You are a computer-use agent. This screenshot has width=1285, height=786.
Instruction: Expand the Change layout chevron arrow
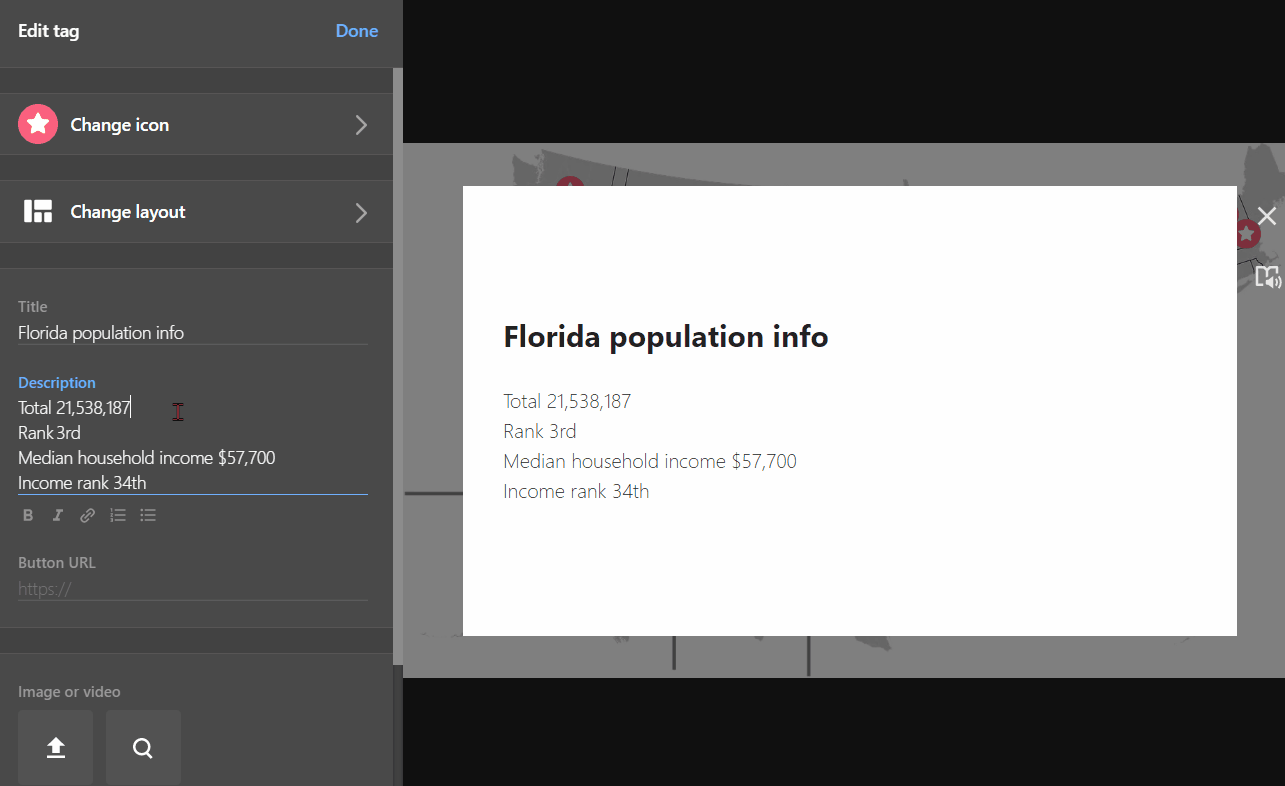tap(361, 212)
